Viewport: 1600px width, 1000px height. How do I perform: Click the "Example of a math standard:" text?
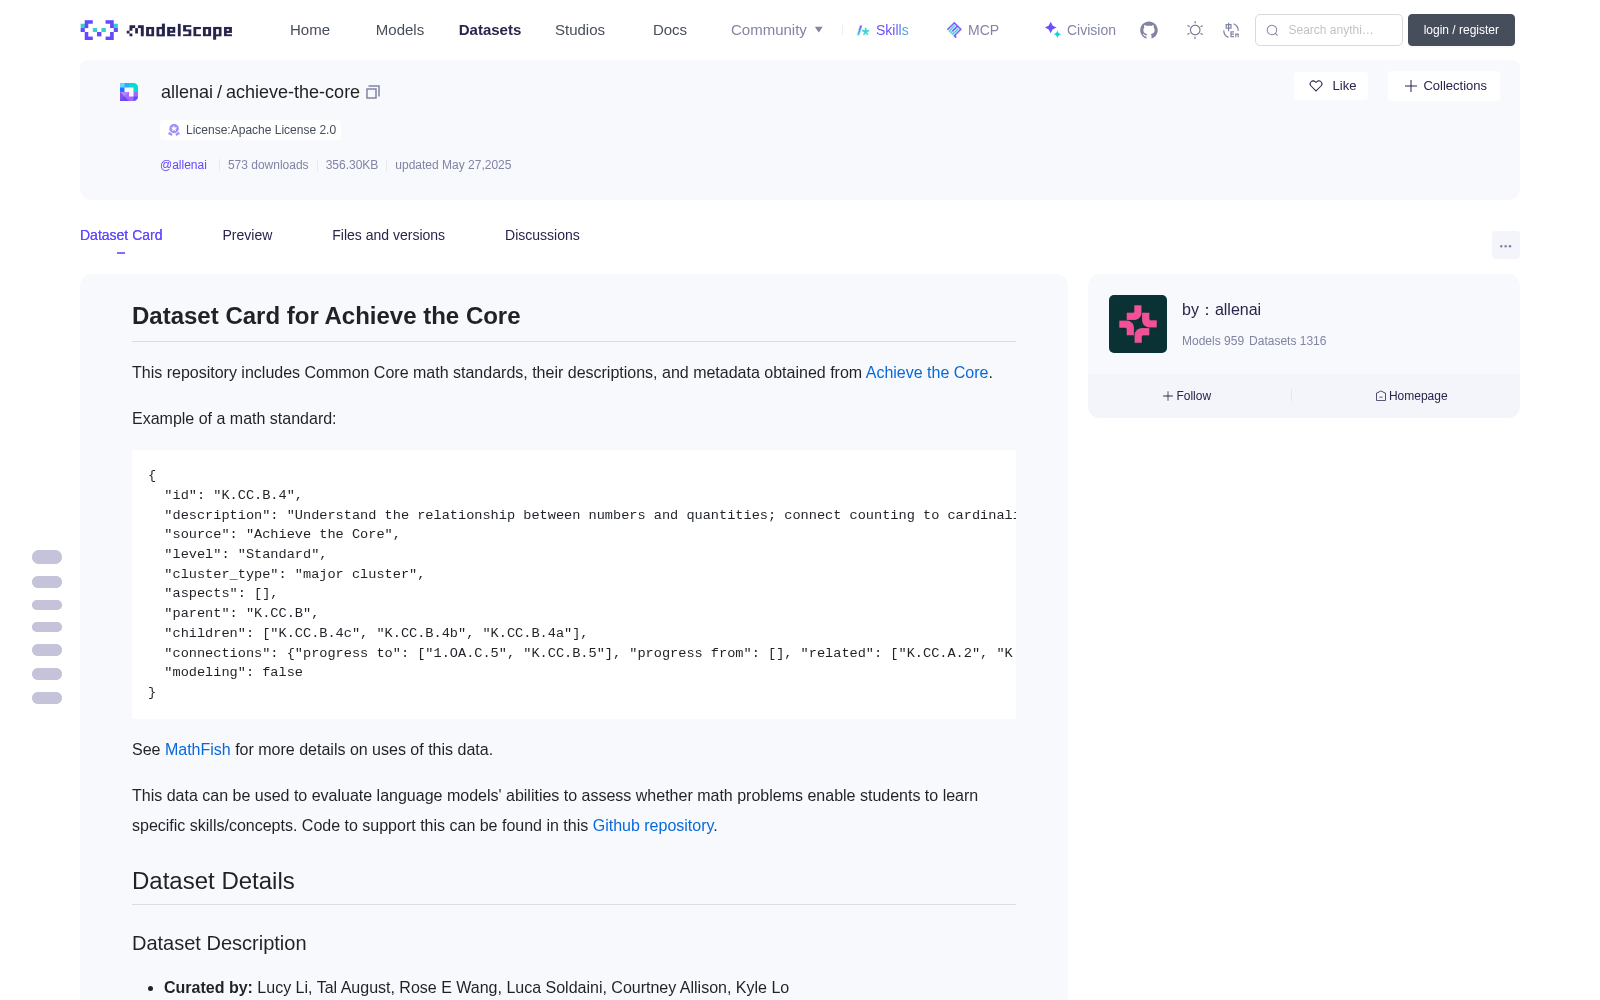click(234, 418)
